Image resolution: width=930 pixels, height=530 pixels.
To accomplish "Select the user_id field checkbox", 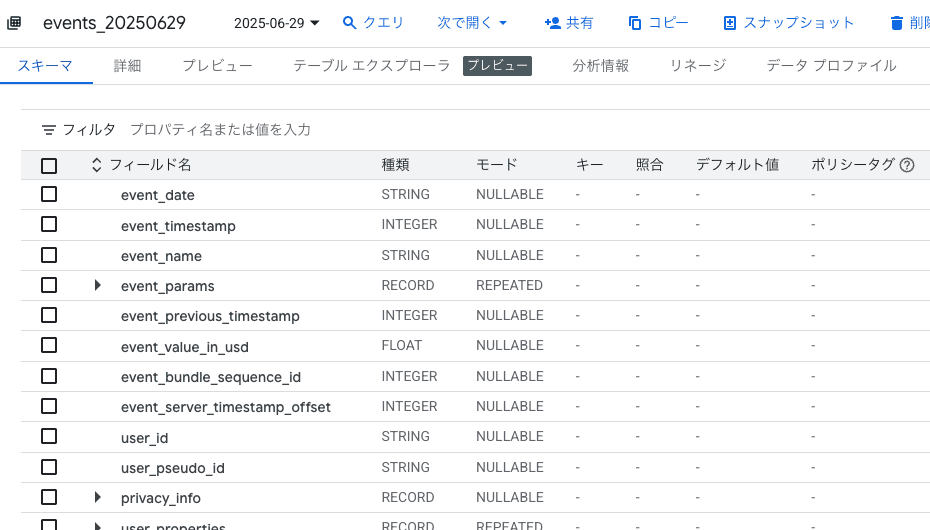I will click(x=49, y=436).
